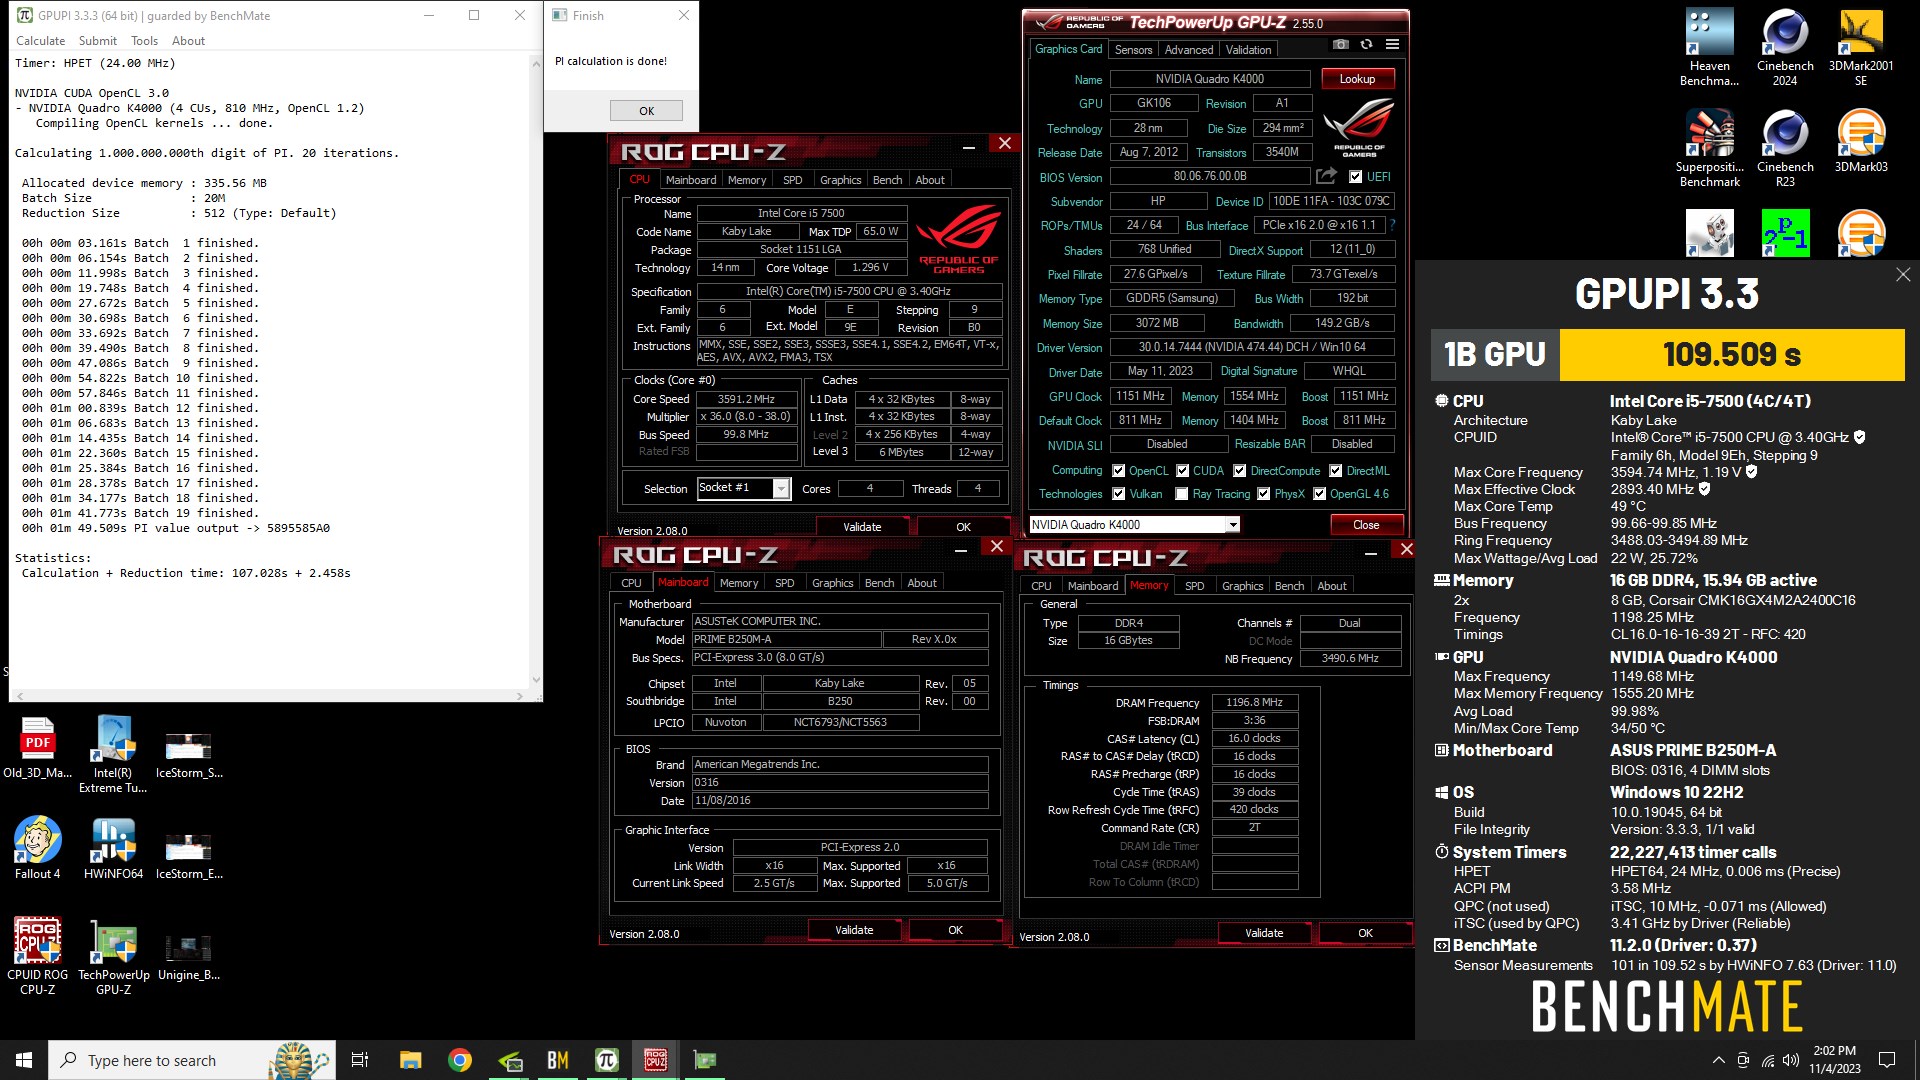Click the ROG CPU-Z taskbar icon
Viewport: 1920px width, 1080px height.
[656, 1060]
